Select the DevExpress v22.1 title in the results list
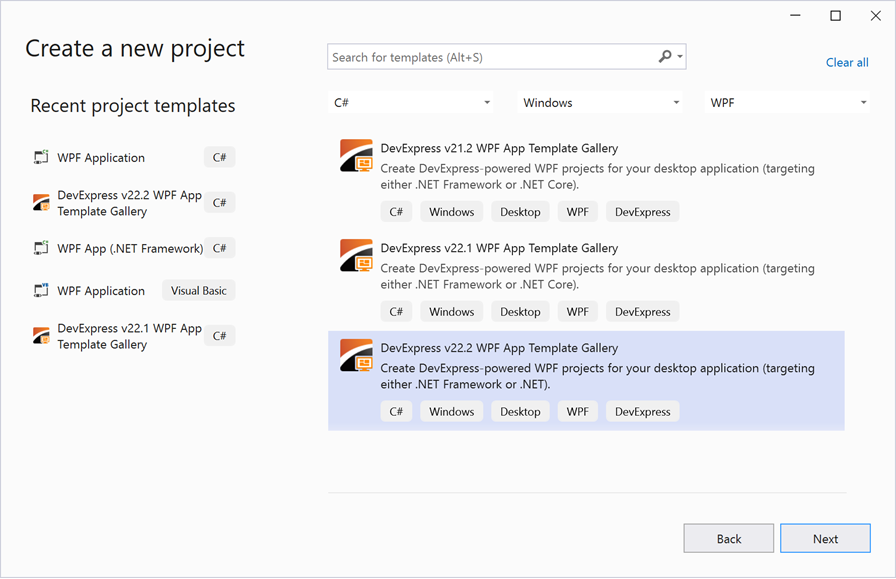This screenshot has height=579, width=896. click(x=499, y=248)
